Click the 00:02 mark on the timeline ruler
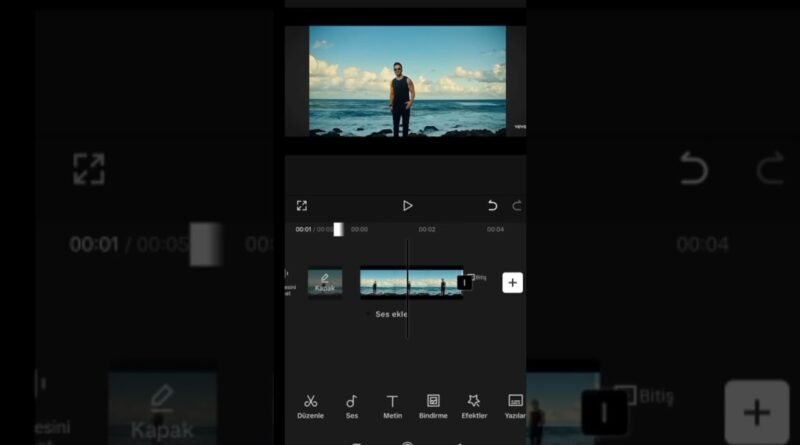This screenshot has width=800, height=445. point(427,230)
